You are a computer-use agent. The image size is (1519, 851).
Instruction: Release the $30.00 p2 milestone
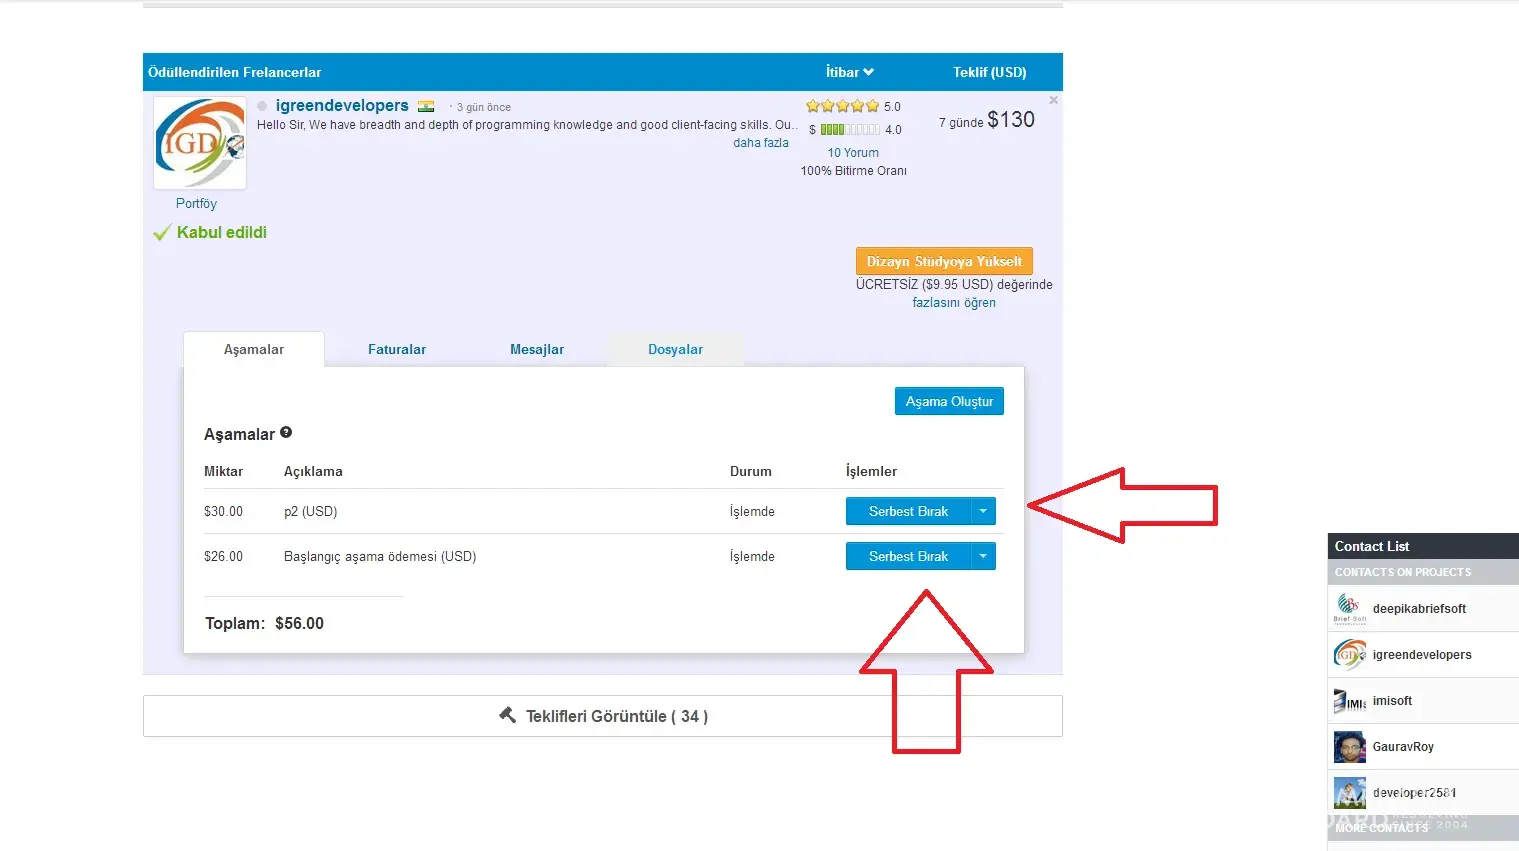(x=908, y=511)
